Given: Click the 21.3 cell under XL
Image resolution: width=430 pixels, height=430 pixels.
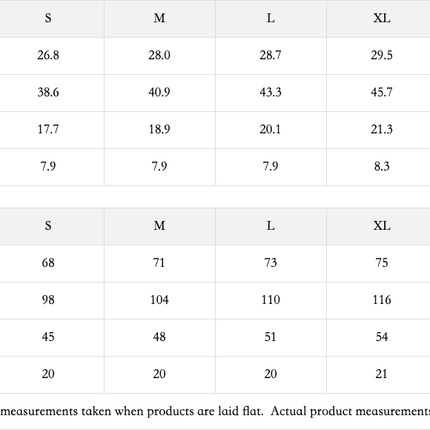Looking at the screenshot, I should (382, 130).
